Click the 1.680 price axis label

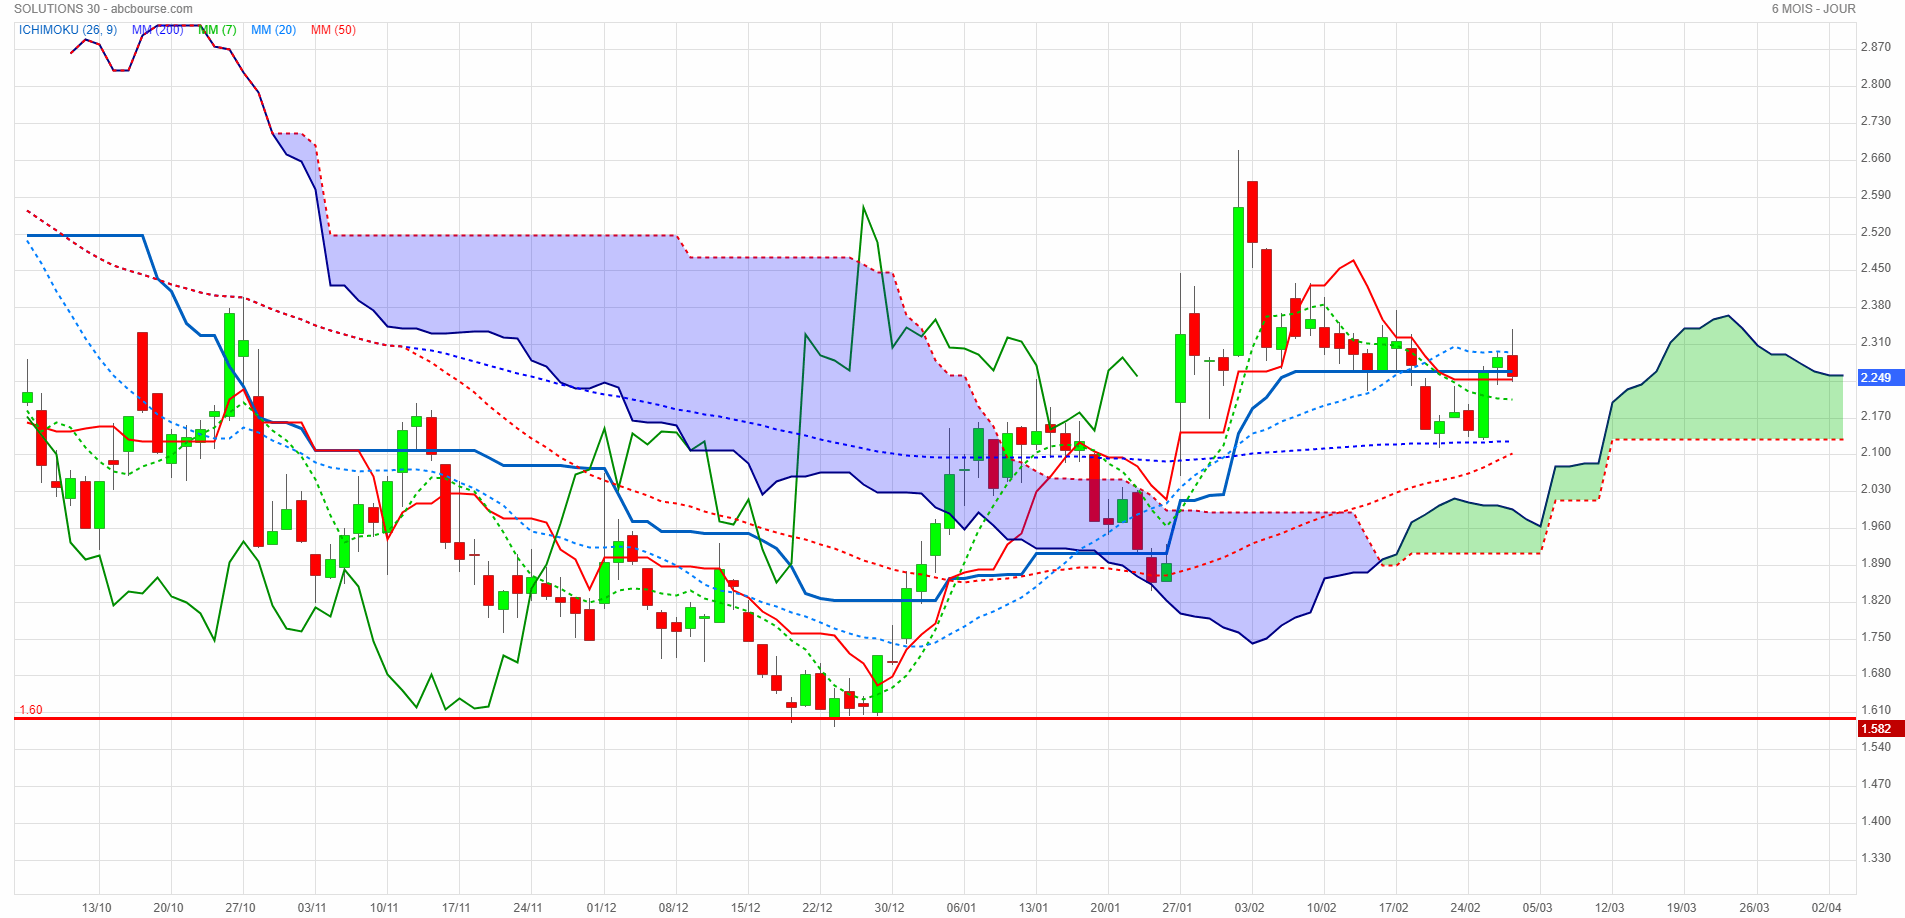[x=1876, y=673]
